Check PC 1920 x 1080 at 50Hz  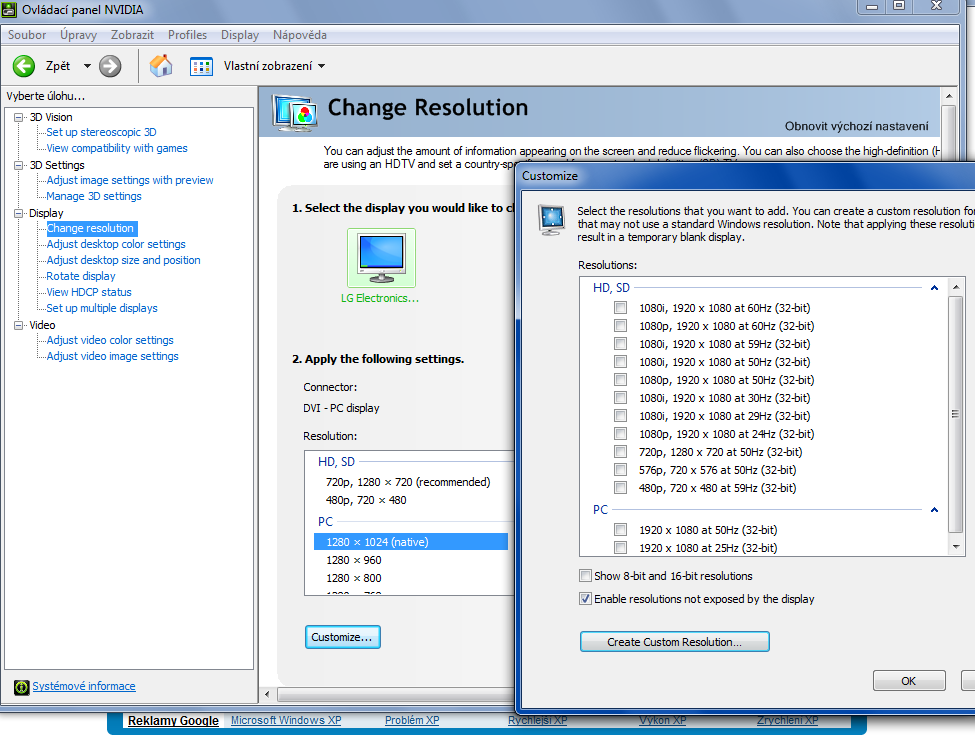620,529
